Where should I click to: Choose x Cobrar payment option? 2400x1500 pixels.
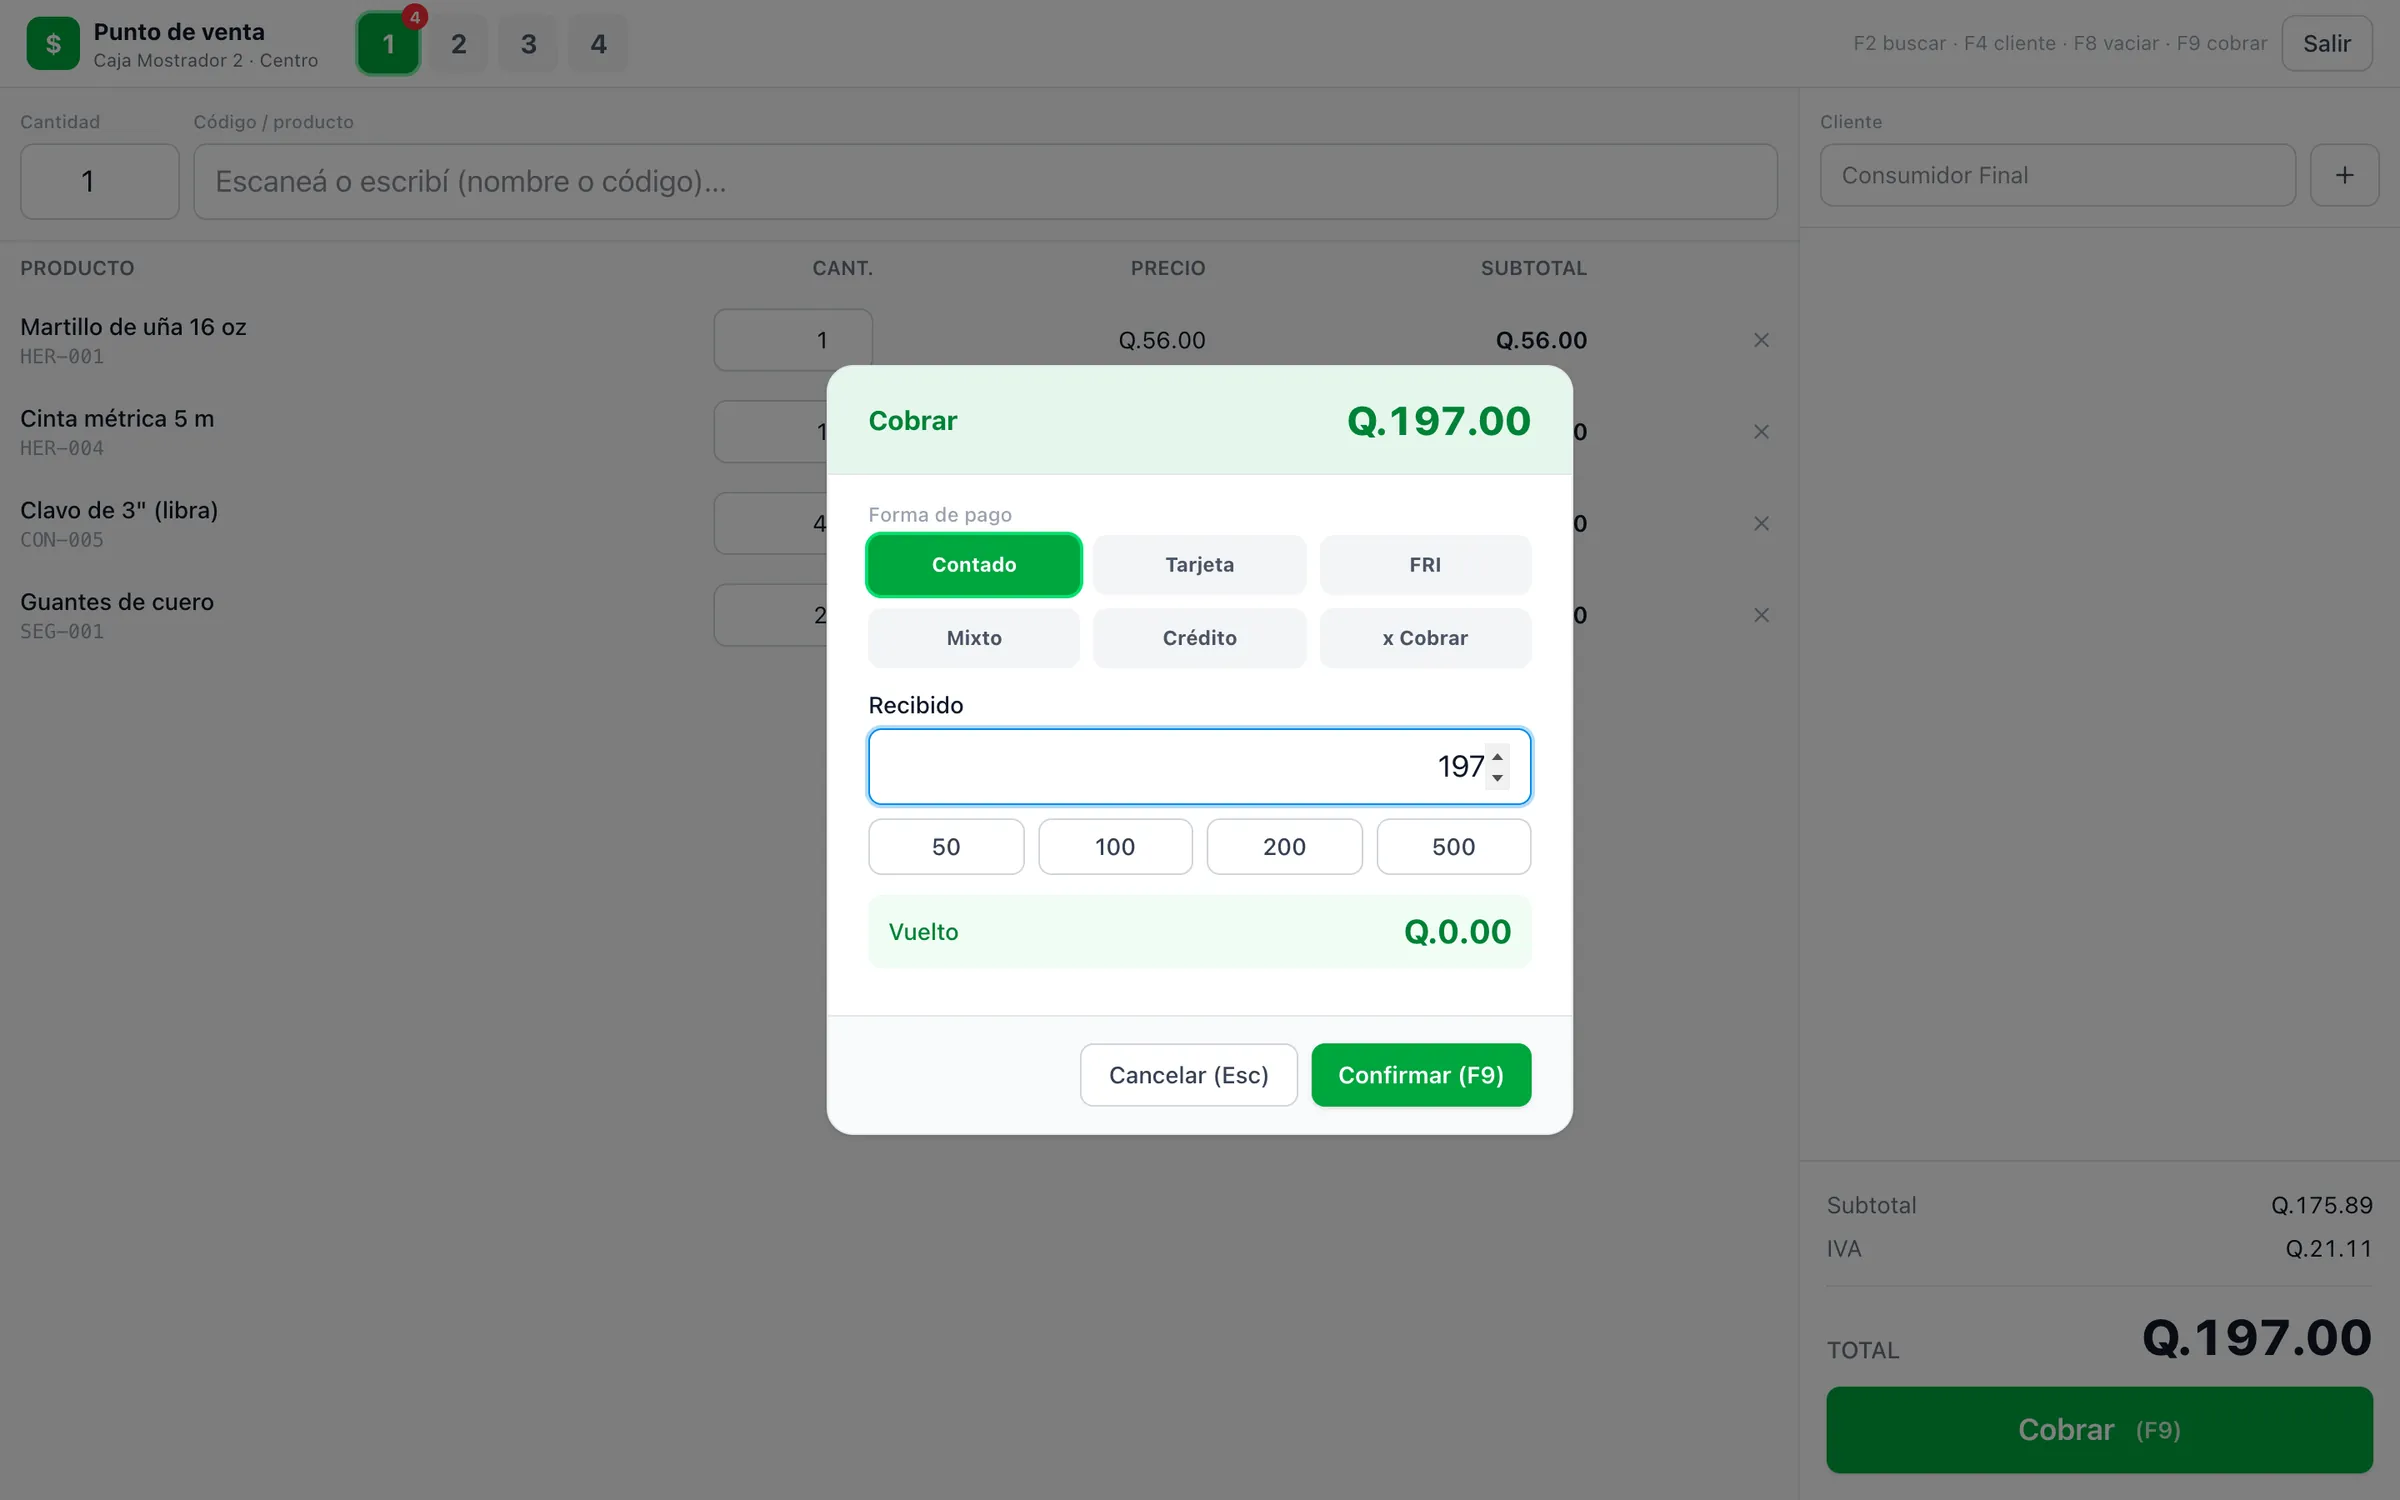1425,638
